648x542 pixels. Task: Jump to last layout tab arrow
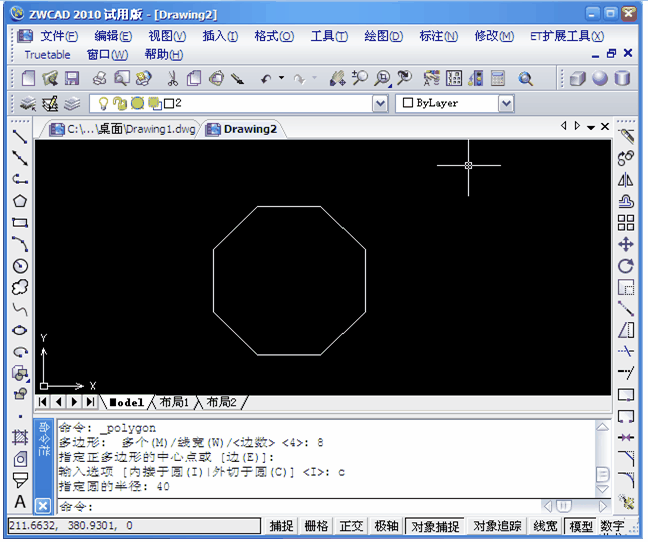coord(90,402)
